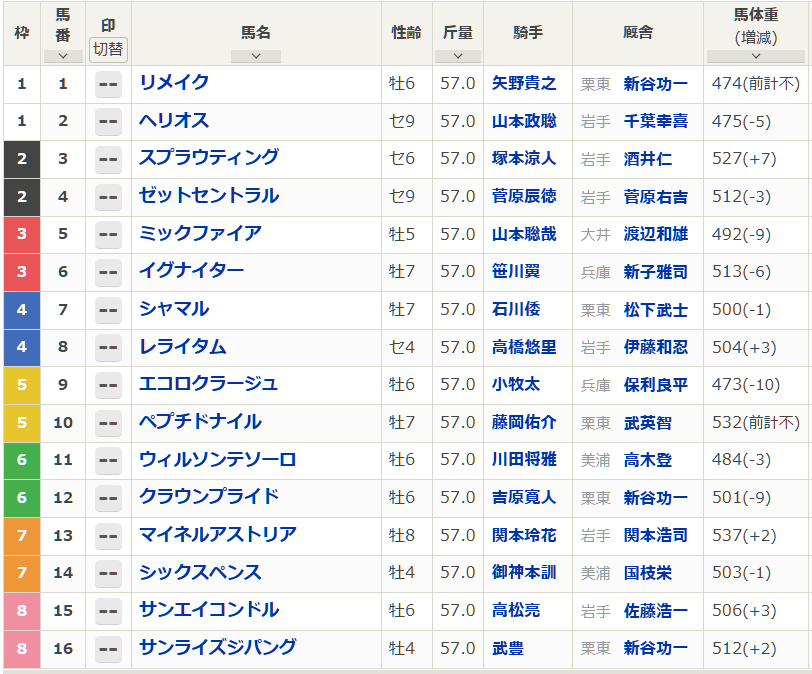
Task: Open jockey profile for 川田将雅
Action: click(x=524, y=460)
